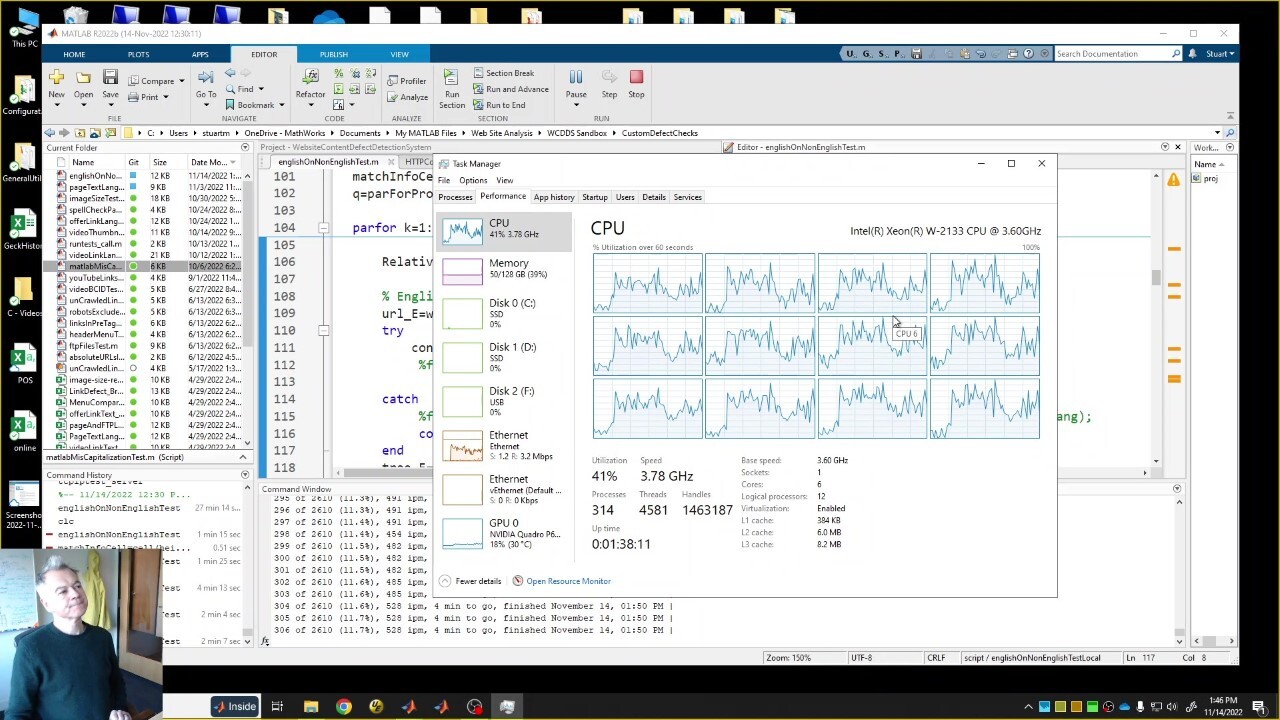Click the Run Section icon

click(x=452, y=78)
